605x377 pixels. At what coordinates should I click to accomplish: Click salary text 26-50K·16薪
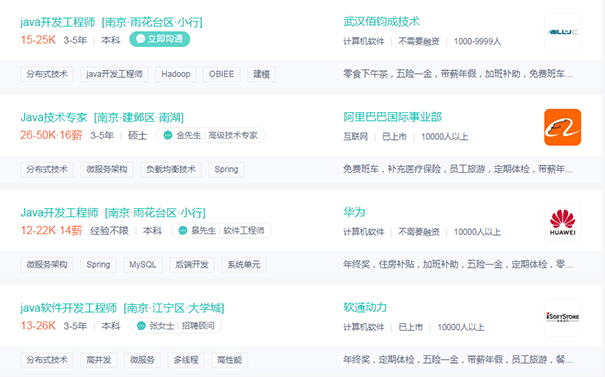coord(51,135)
